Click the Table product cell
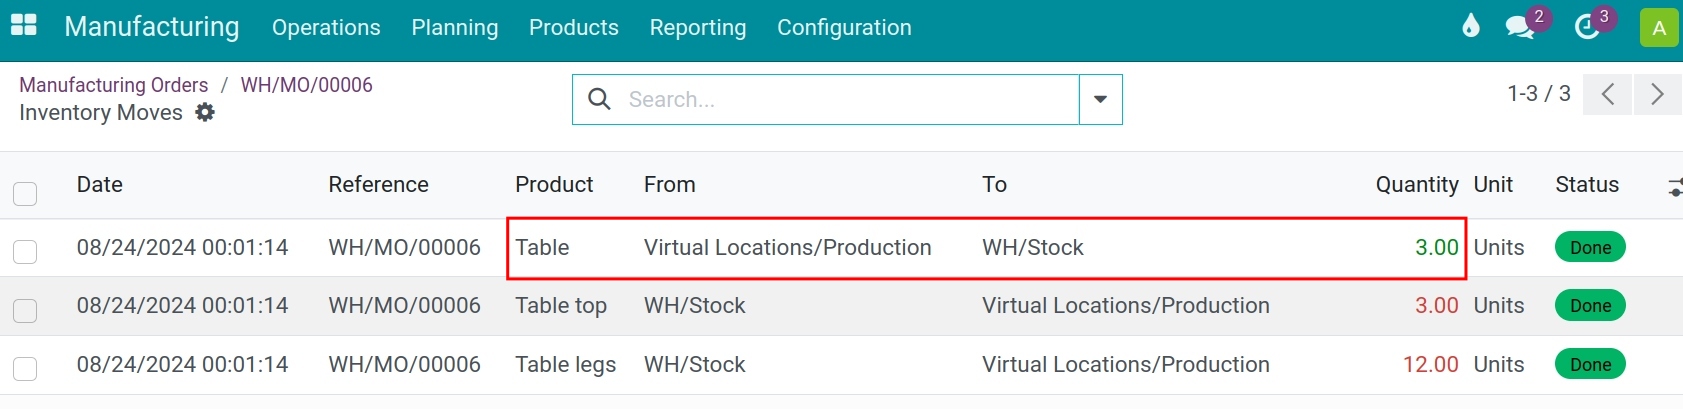Viewport: 1683px width, 409px height. (542, 247)
